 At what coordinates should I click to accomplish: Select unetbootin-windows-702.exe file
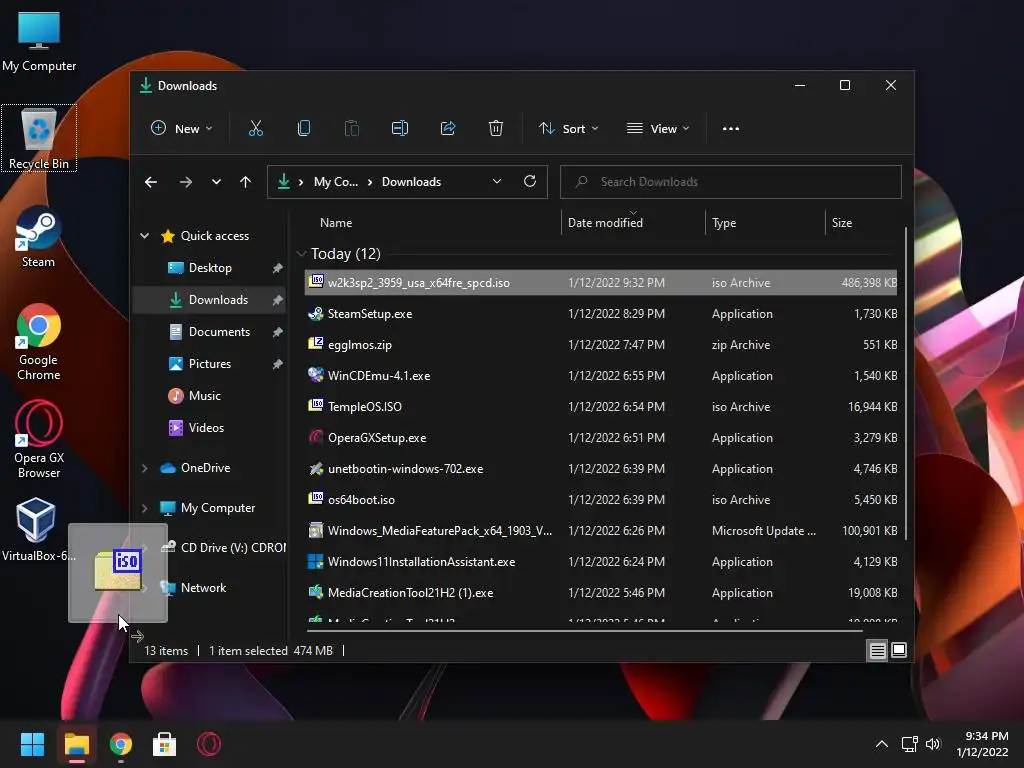coord(601,469)
